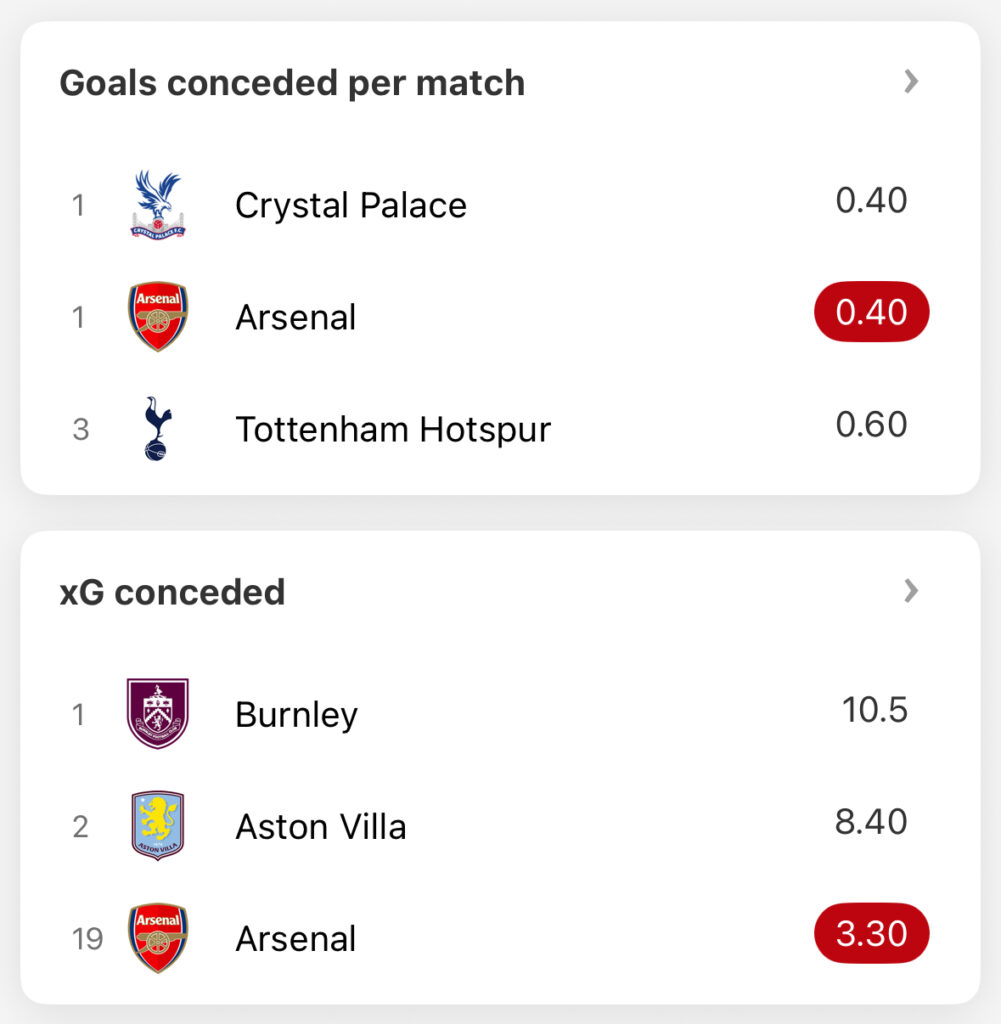1001x1024 pixels.
Task: Tap Aston Villa's 8.40 xG value
Action: tap(871, 822)
